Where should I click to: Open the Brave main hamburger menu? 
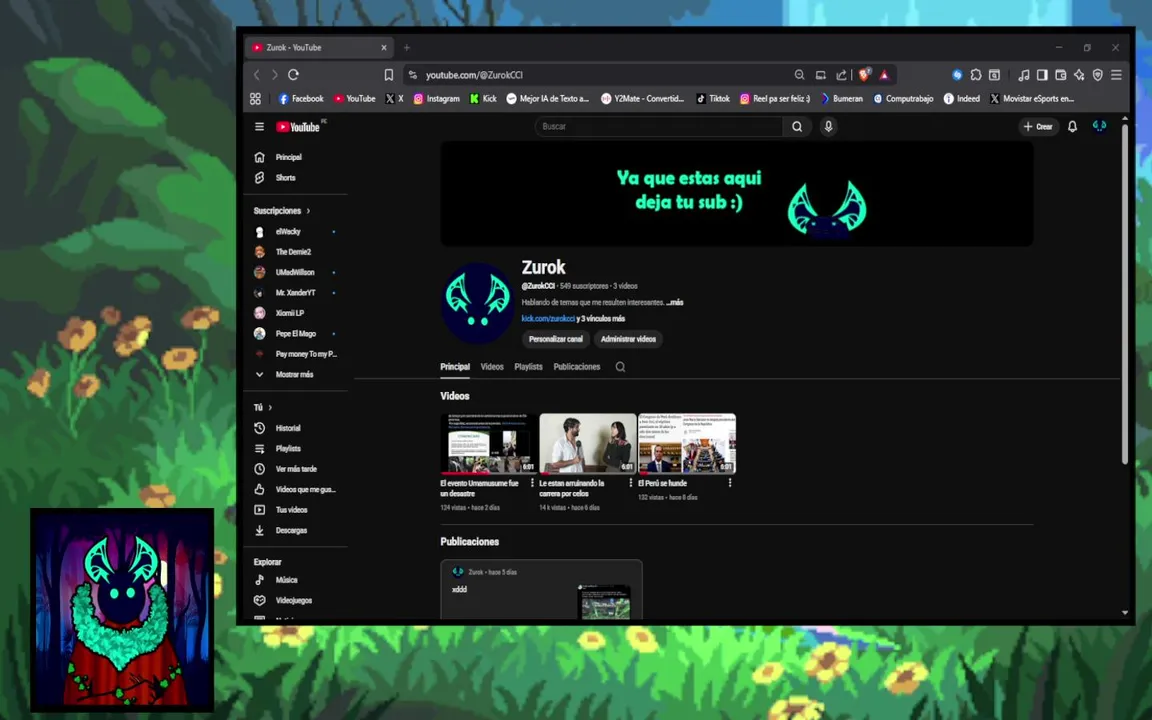coord(1116,75)
